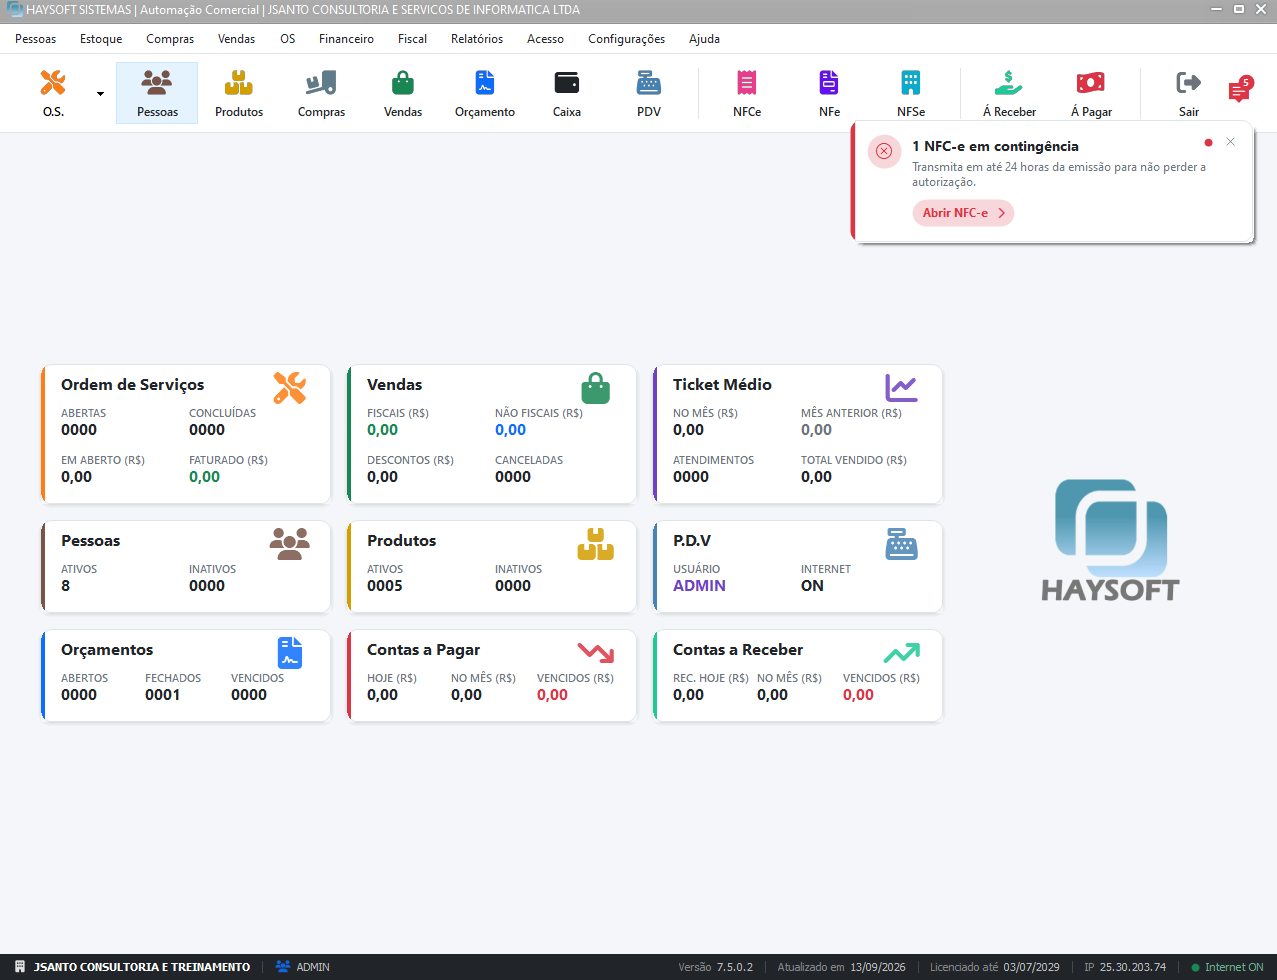Open the Estoque menu
Screen dimensions: 1277x980
tap(101, 39)
